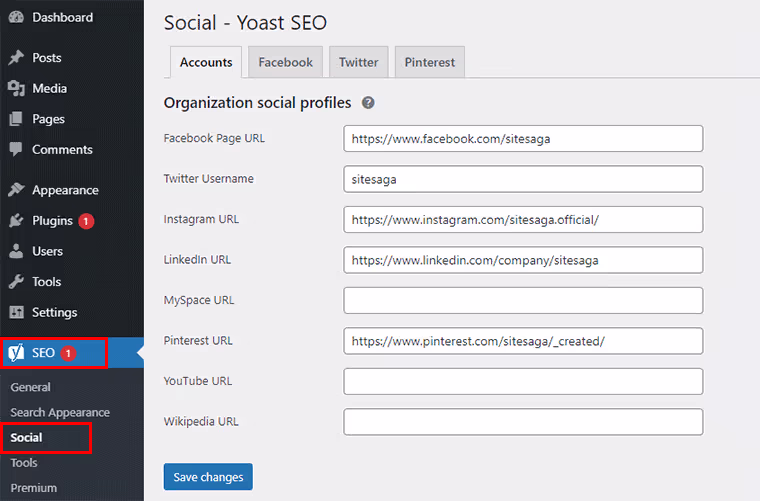Click the Organization social profiles heading

coord(257,103)
